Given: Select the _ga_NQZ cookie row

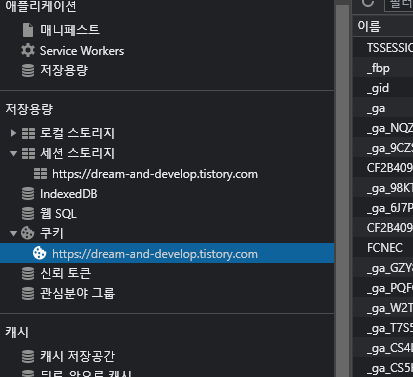Looking at the screenshot, I should pos(383,128).
